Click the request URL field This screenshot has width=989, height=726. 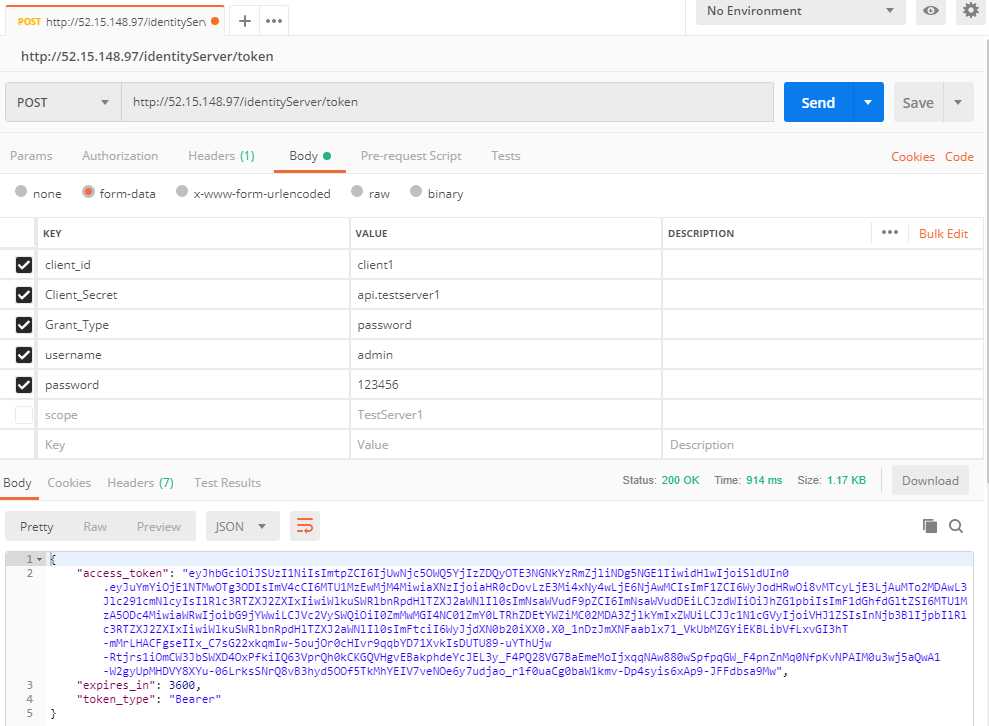[448, 102]
